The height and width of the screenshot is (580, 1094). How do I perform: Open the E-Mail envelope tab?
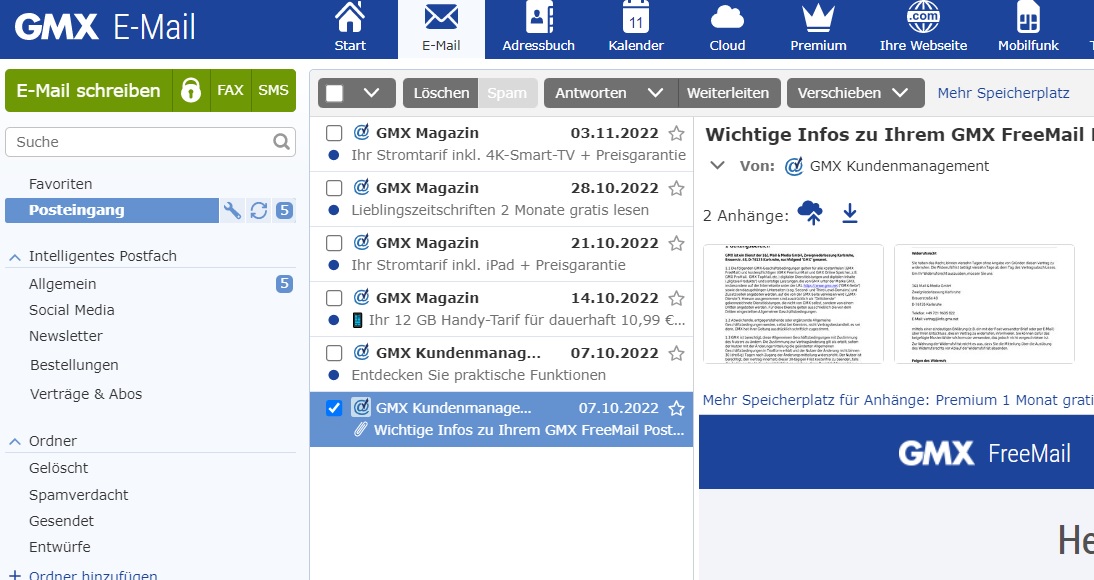[x=441, y=28]
